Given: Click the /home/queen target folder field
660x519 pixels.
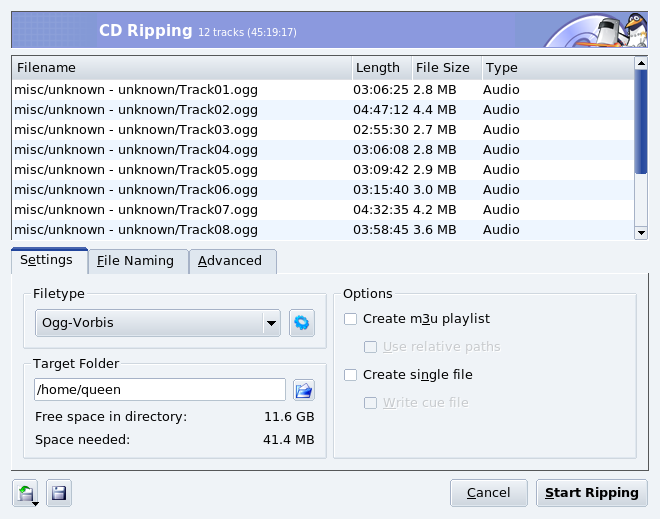Looking at the screenshot, I should [159, 390].
